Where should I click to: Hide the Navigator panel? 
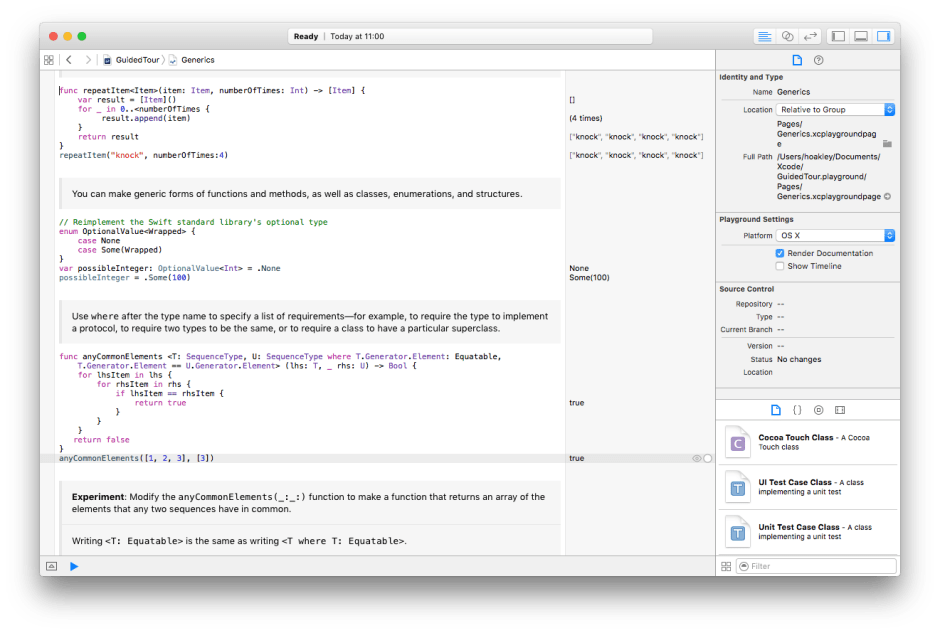click(838, 35)
